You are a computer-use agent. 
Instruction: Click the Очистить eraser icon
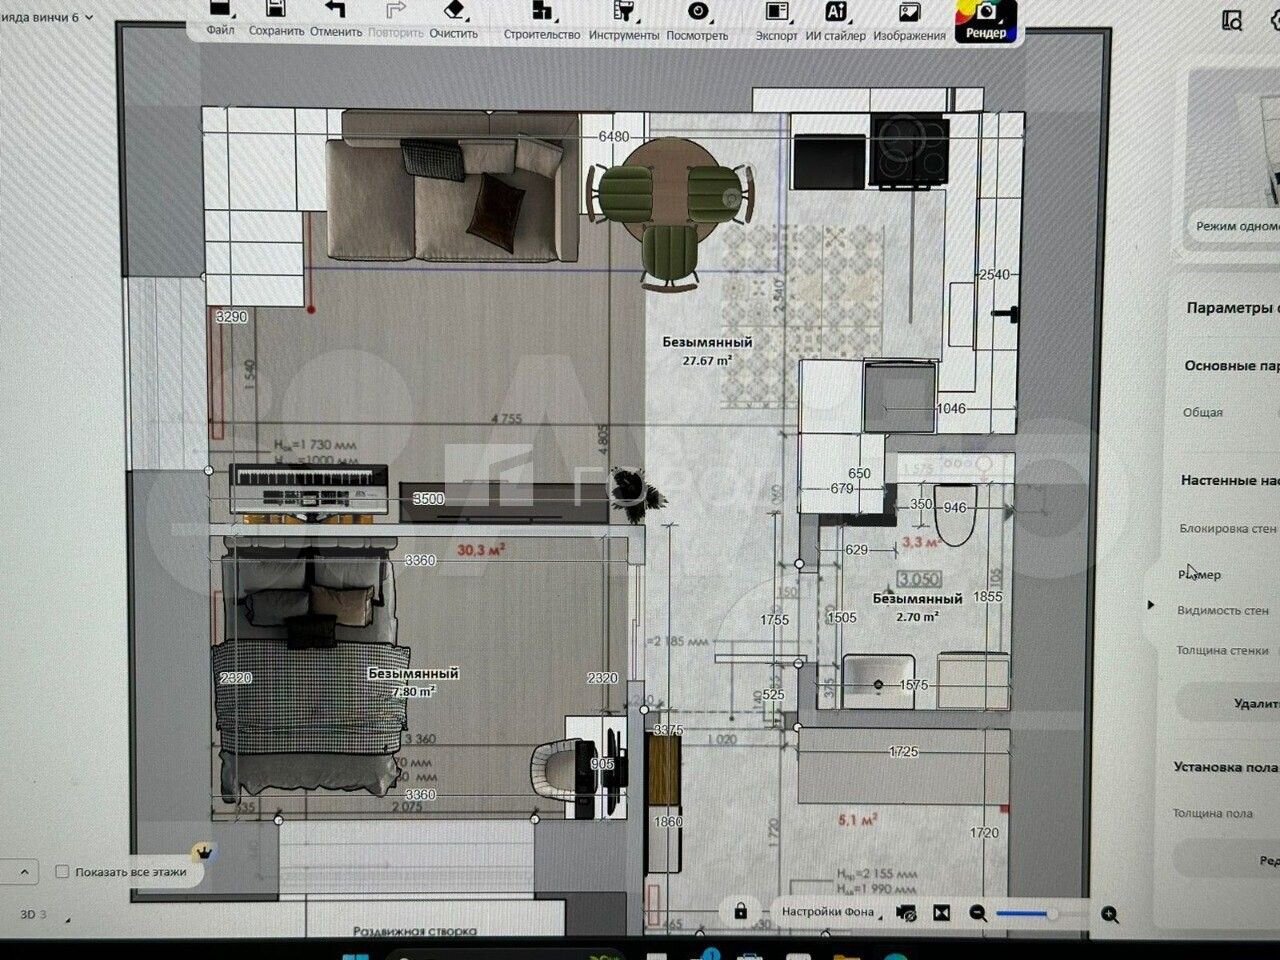[454, 11]
